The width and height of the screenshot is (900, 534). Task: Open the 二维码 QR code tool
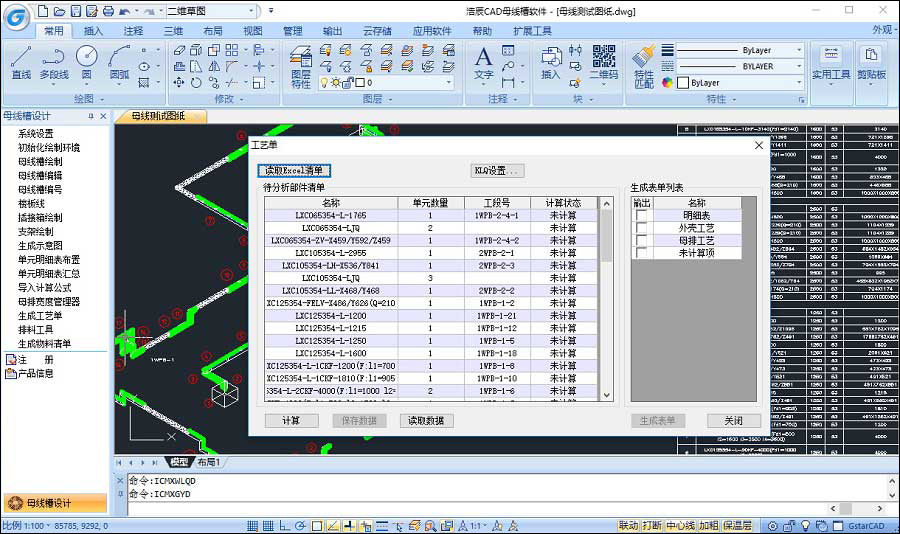point(604,62)
